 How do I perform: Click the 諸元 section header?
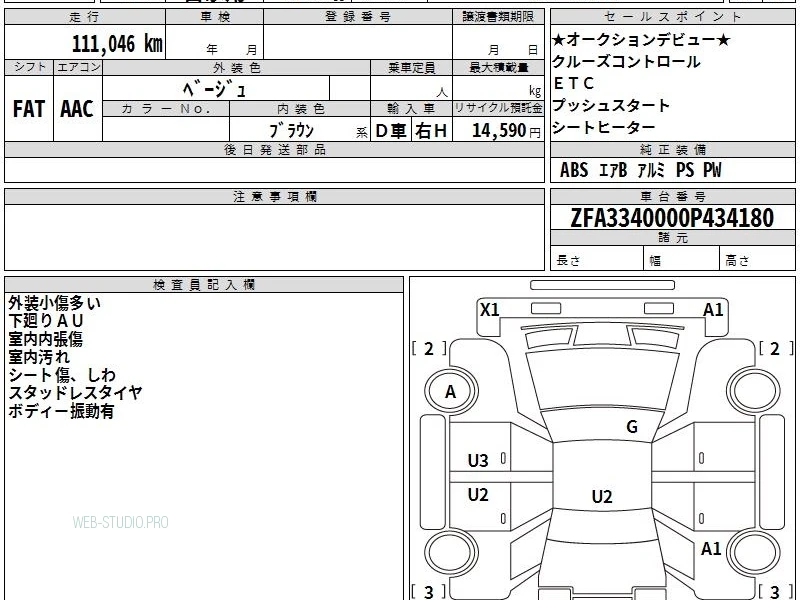(x=672, y=238)
